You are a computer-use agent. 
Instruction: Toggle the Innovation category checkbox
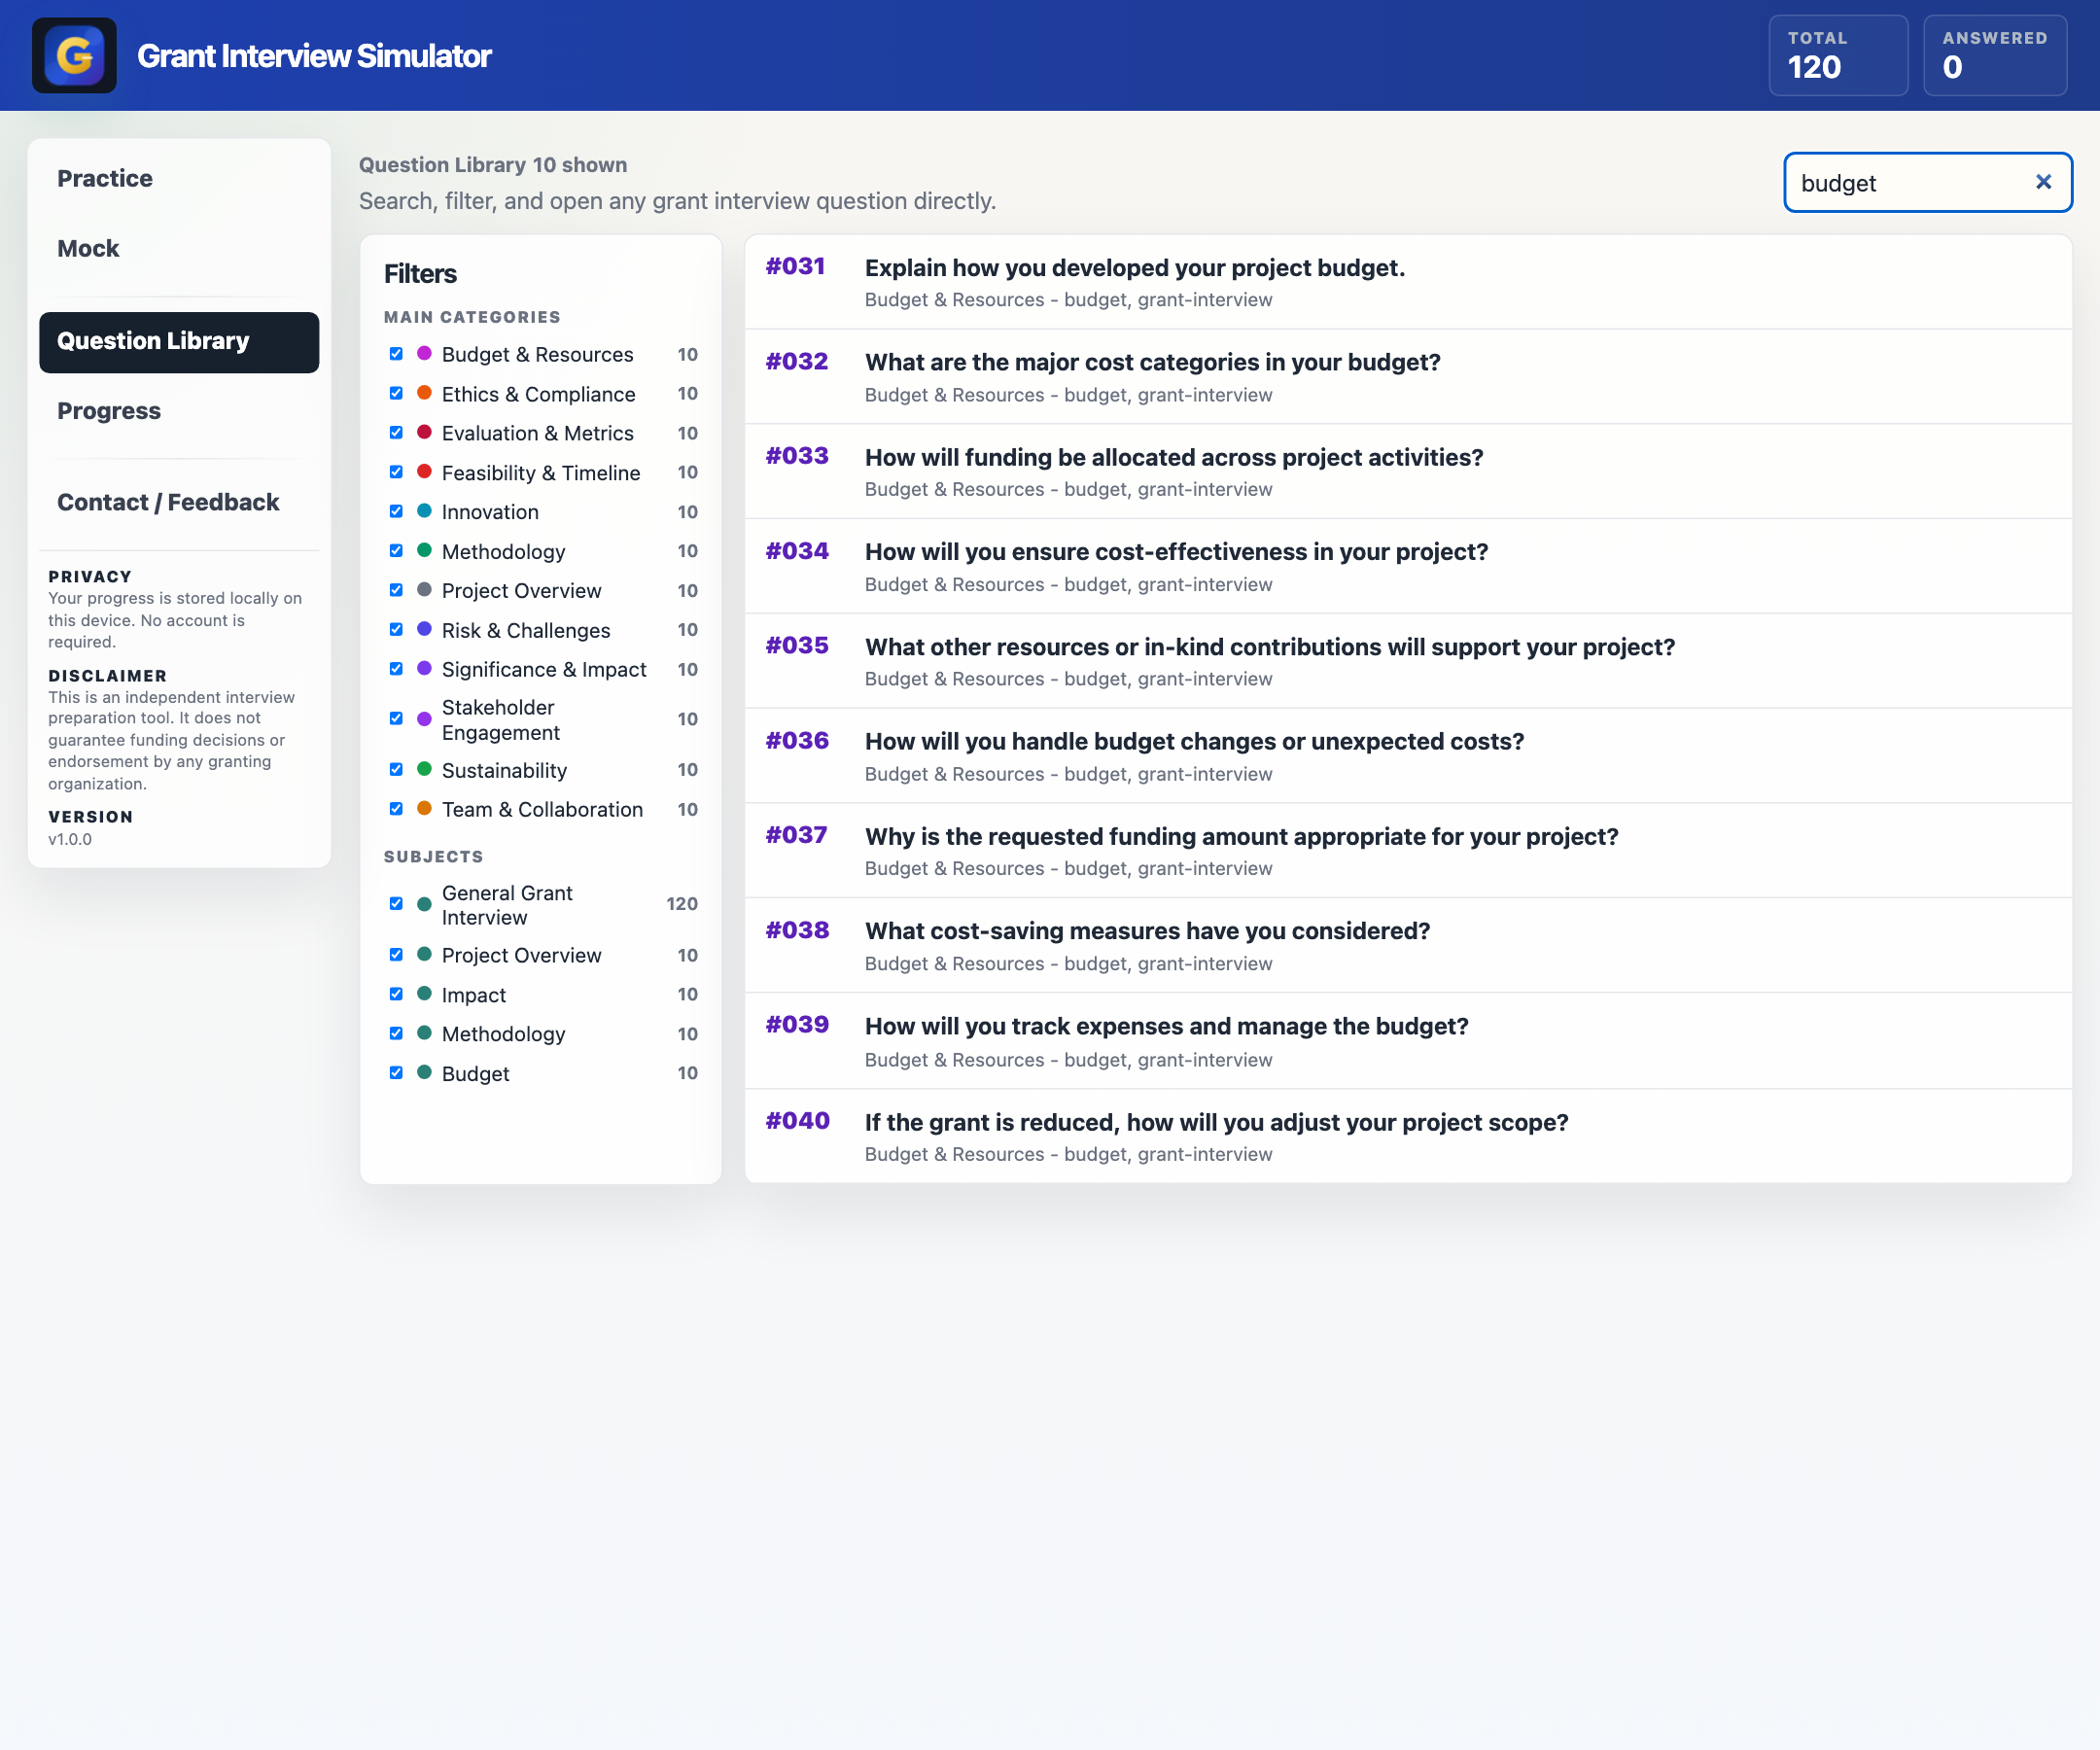[x=396, y=511]
